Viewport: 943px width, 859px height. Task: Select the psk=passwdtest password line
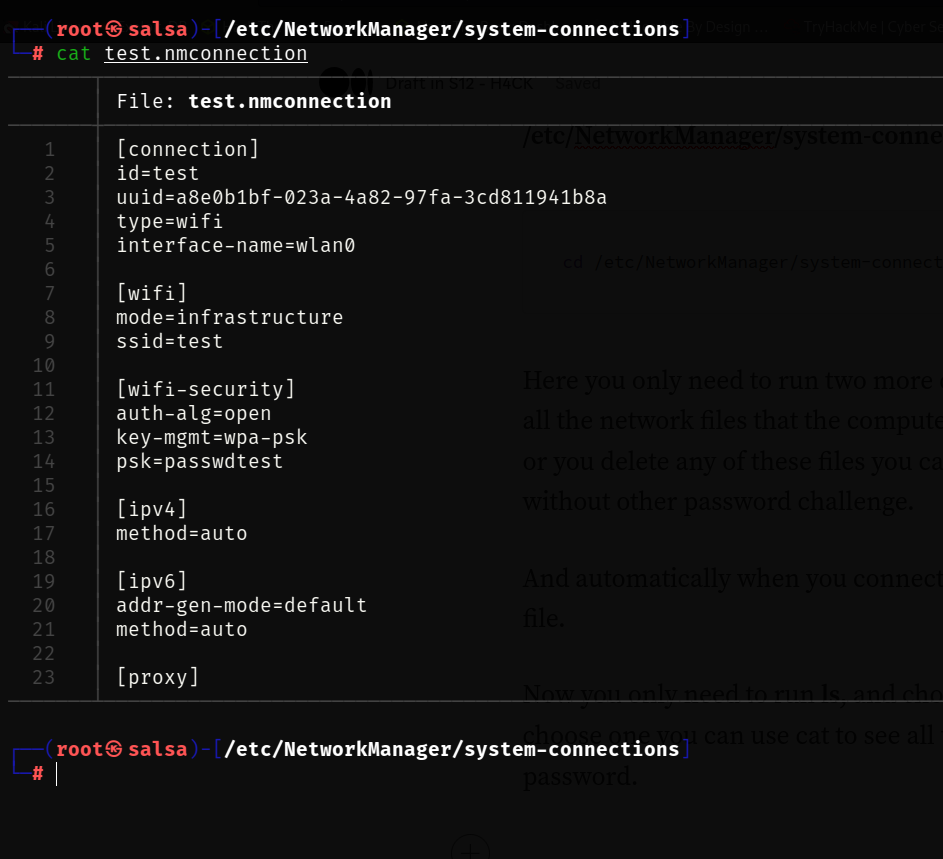point(200,461)
